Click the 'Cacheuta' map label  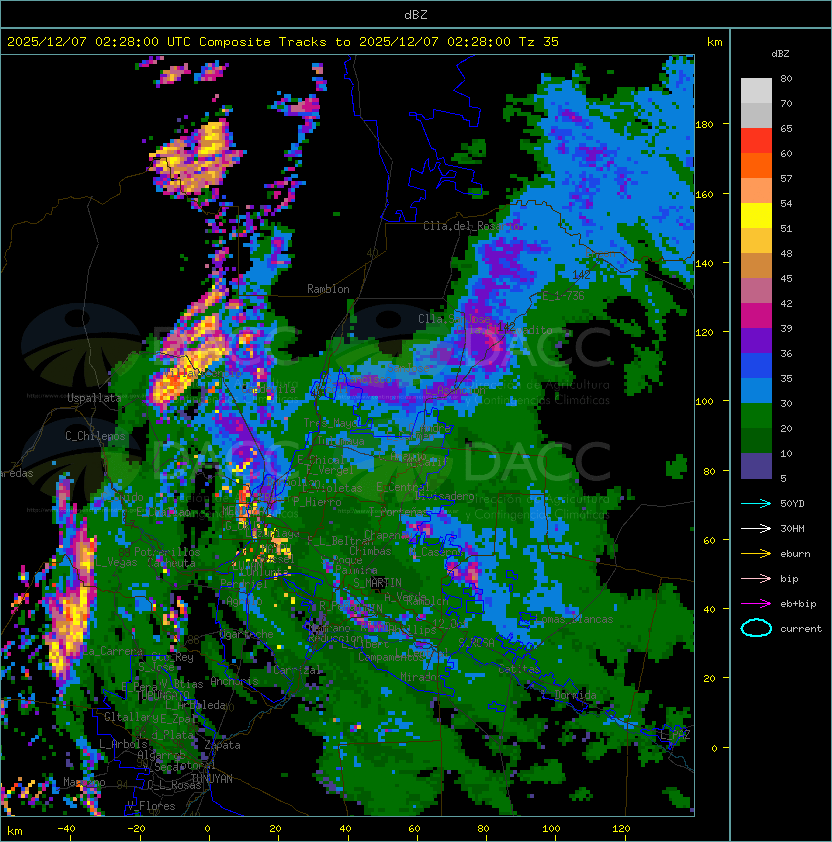click(171, 563)
